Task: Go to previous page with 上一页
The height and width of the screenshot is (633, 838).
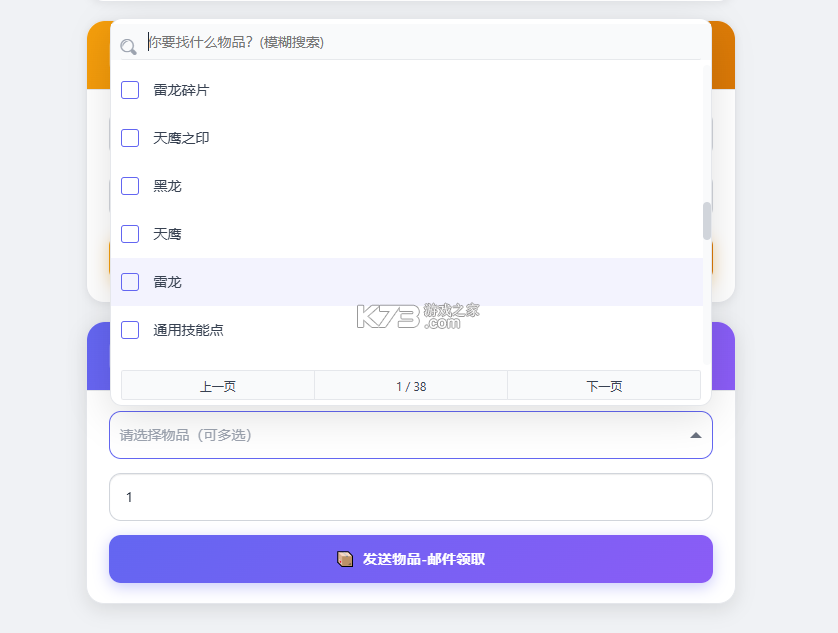Action: (218, 385)
